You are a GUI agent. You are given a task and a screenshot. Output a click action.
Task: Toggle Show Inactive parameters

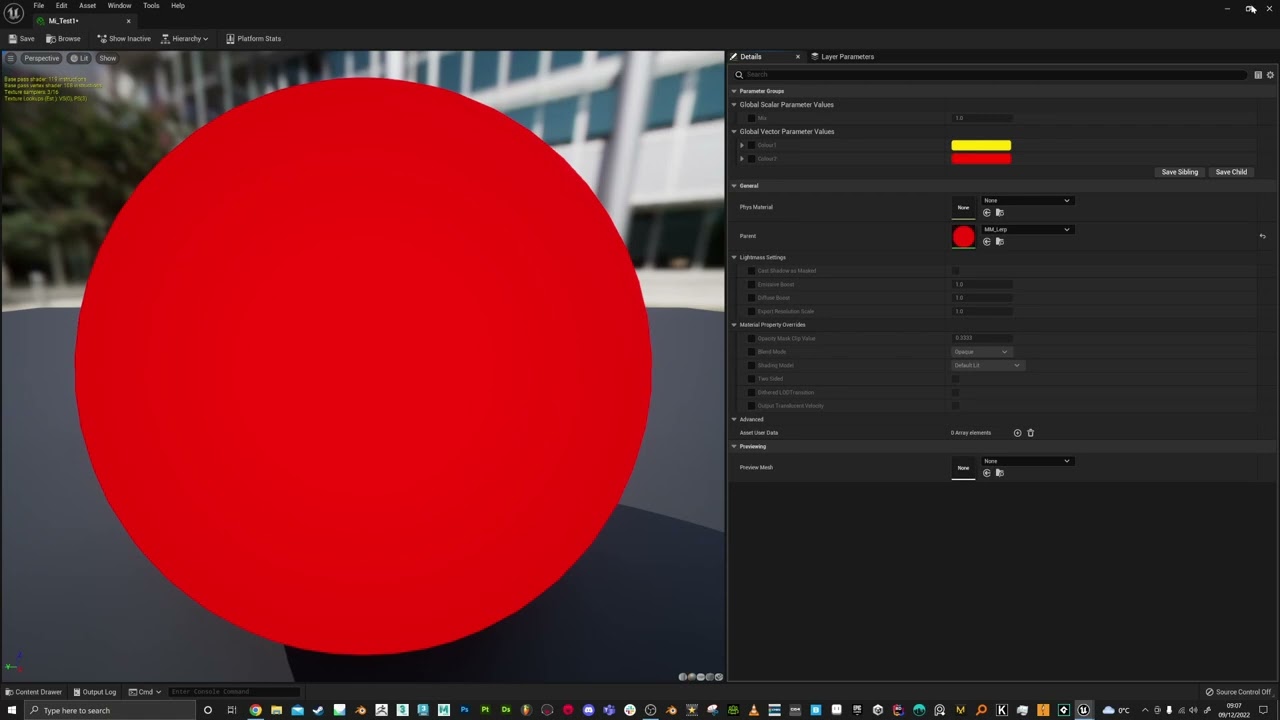click(x=124, y=38)
